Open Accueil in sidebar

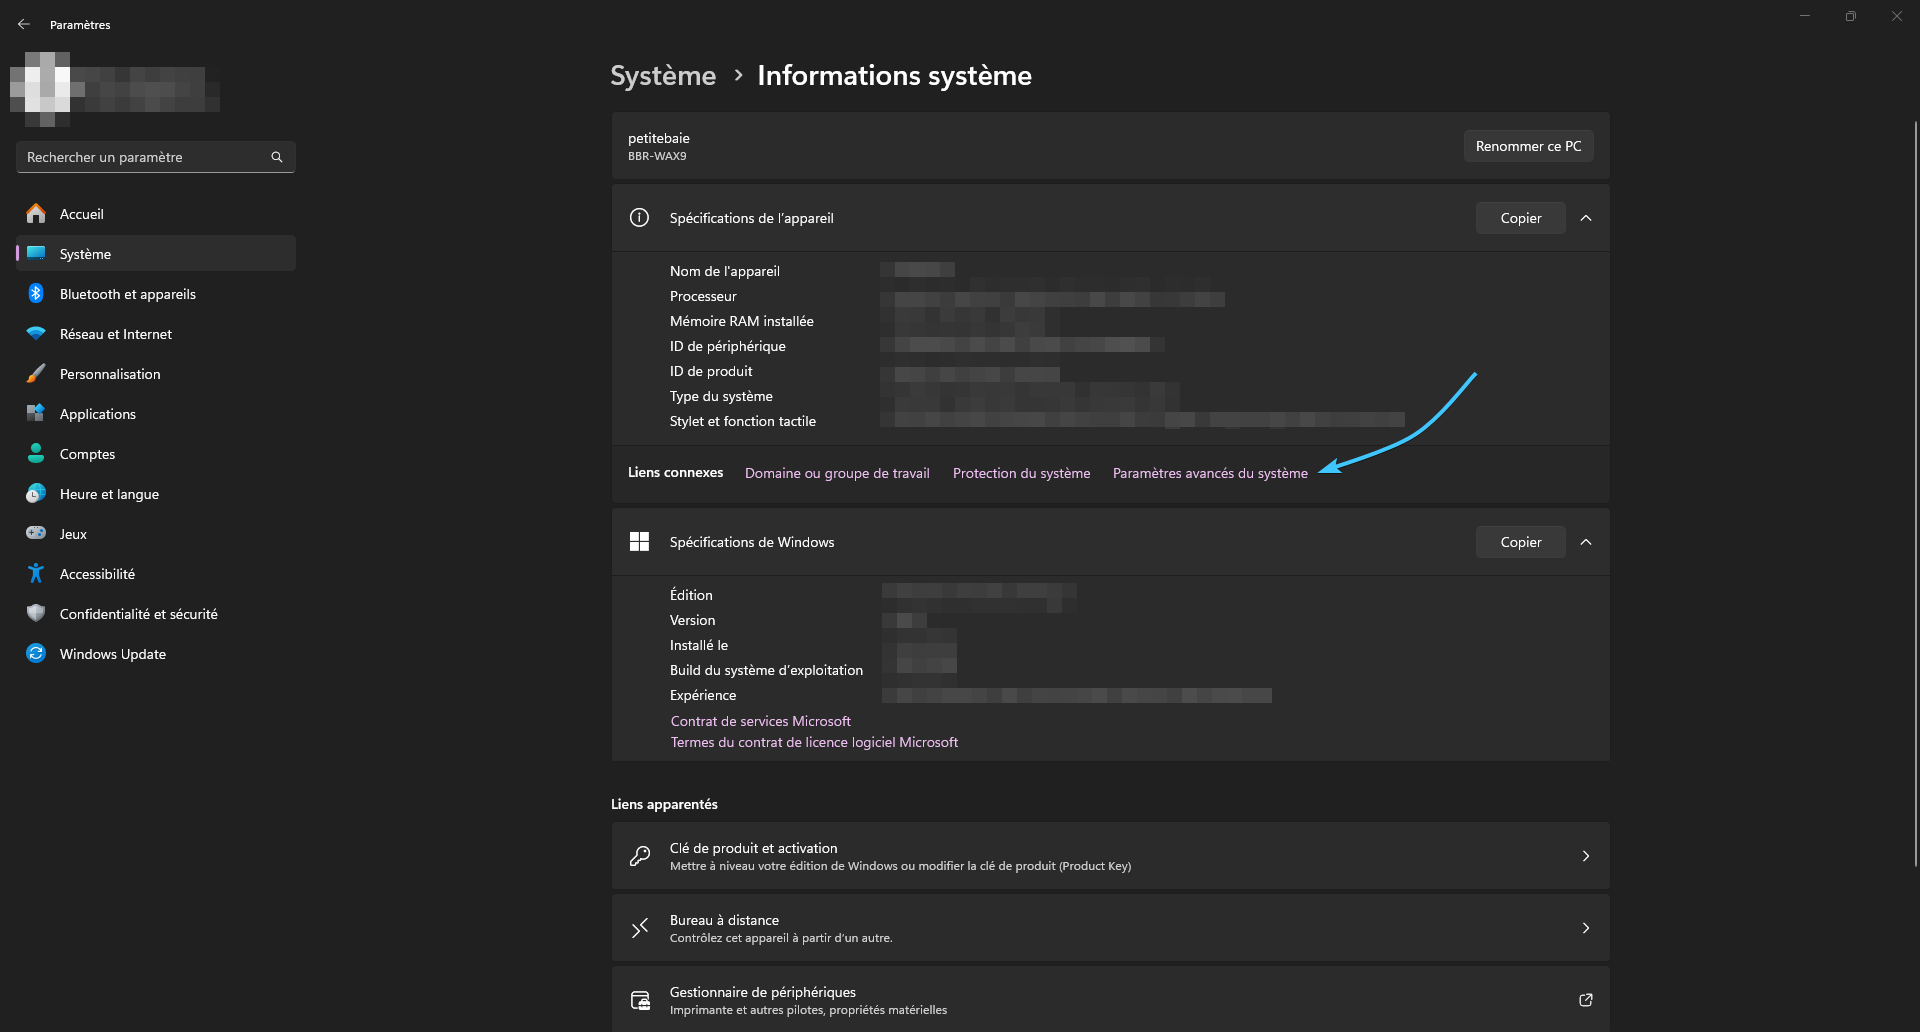(156, 214)
